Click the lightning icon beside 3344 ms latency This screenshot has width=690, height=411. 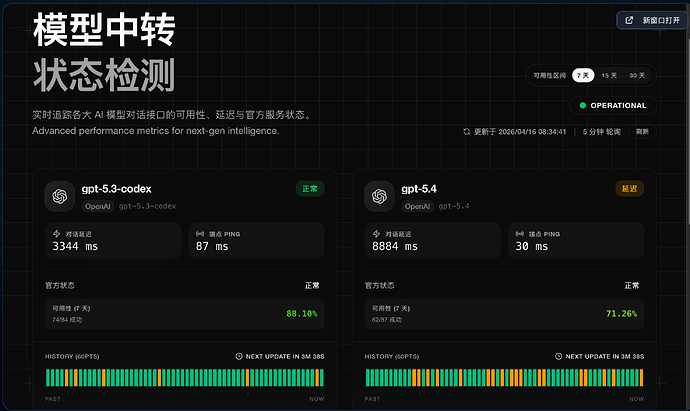(56, 234)
